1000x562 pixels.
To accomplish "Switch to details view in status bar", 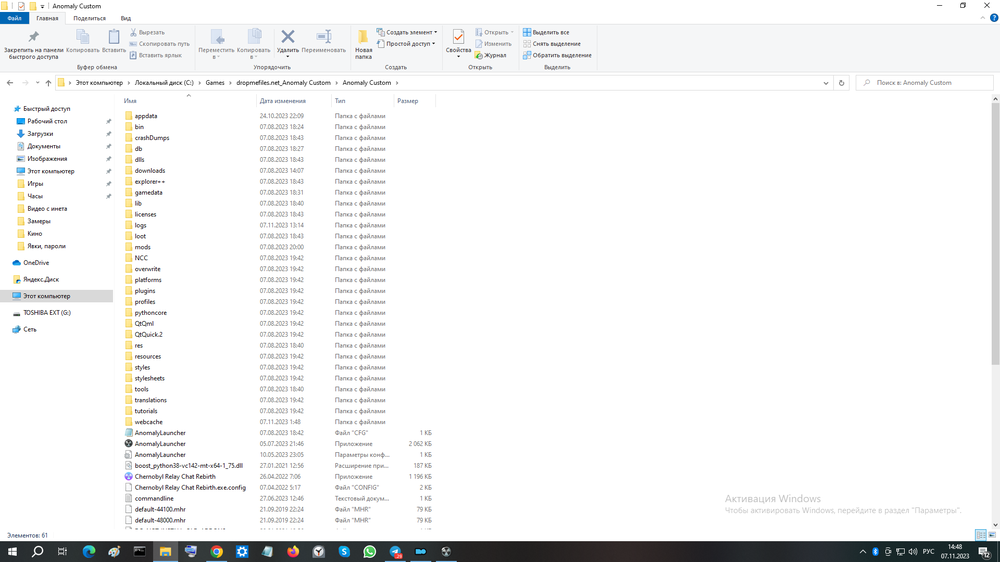I will [981, 536].
